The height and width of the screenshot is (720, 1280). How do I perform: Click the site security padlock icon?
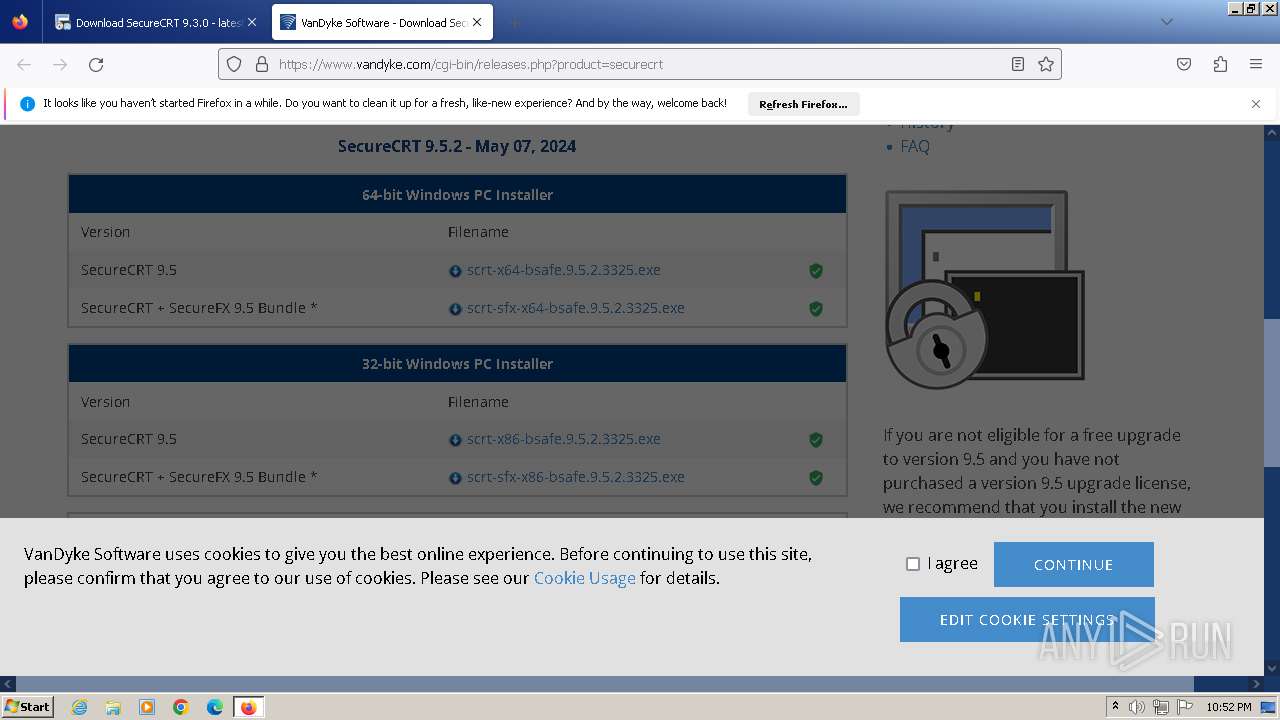[x=262, y=64]
